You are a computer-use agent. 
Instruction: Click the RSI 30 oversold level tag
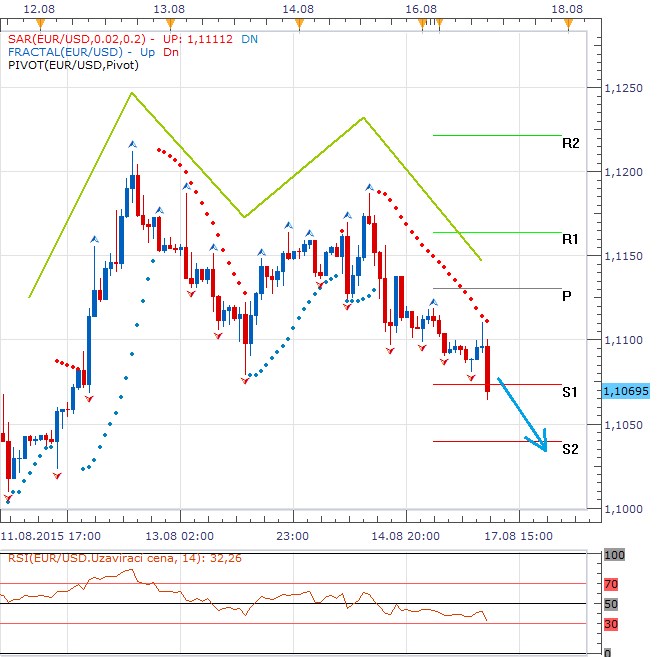pos(611,624)
